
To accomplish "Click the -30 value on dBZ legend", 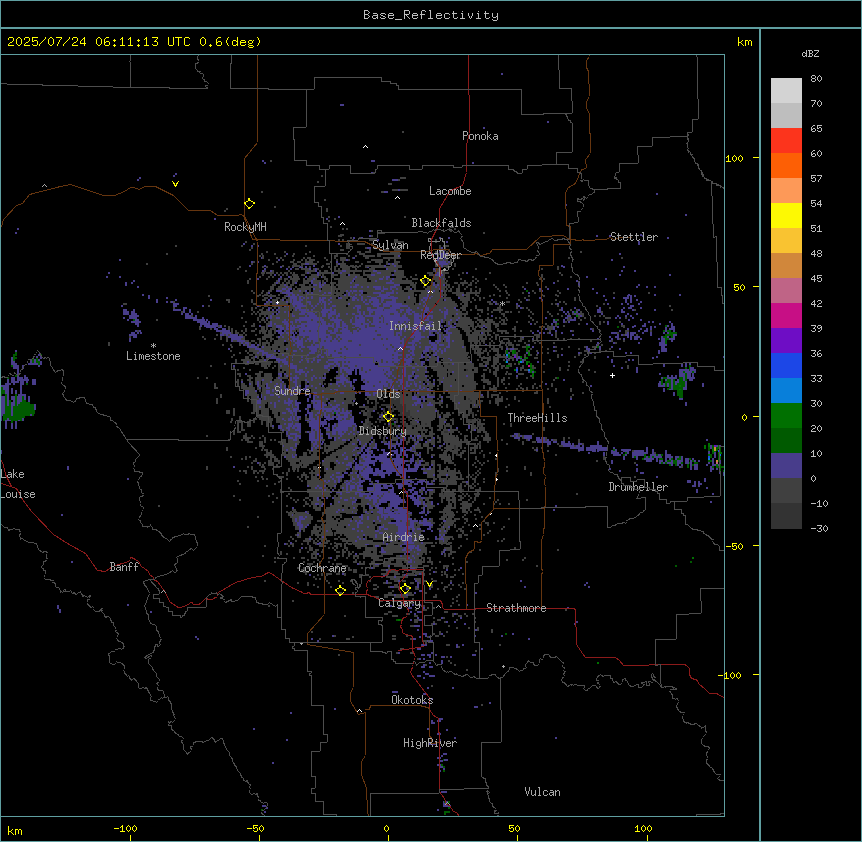I will pyautogui.click(x=819, y=528).
